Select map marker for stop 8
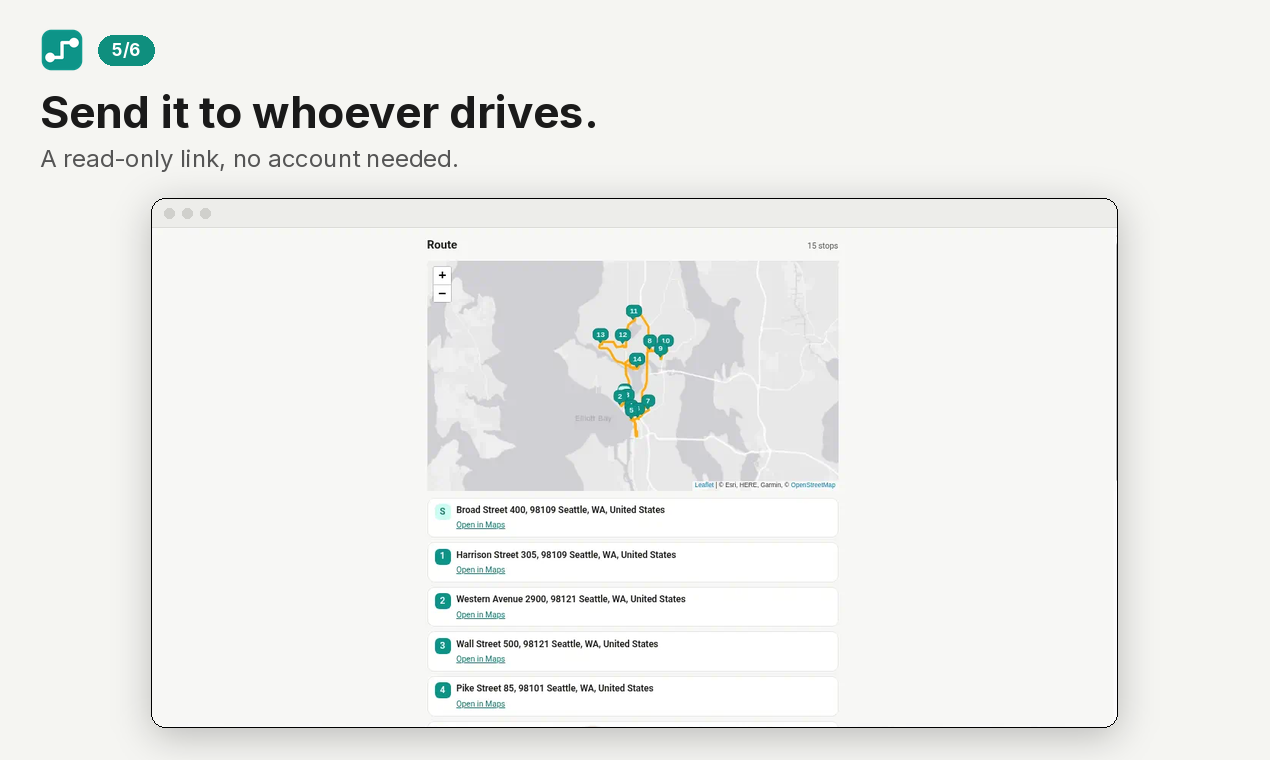 point(649,341)
